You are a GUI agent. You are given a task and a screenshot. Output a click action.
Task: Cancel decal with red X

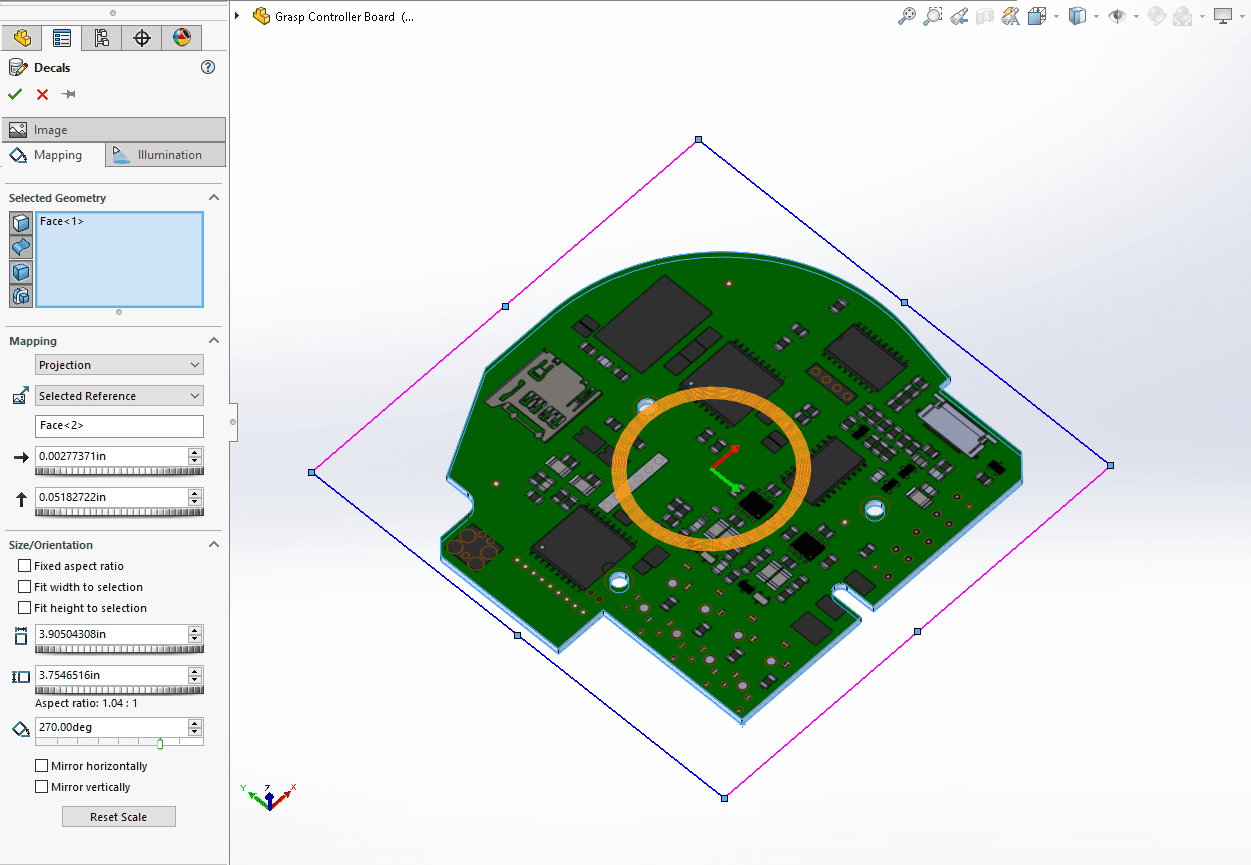(42, 94)
